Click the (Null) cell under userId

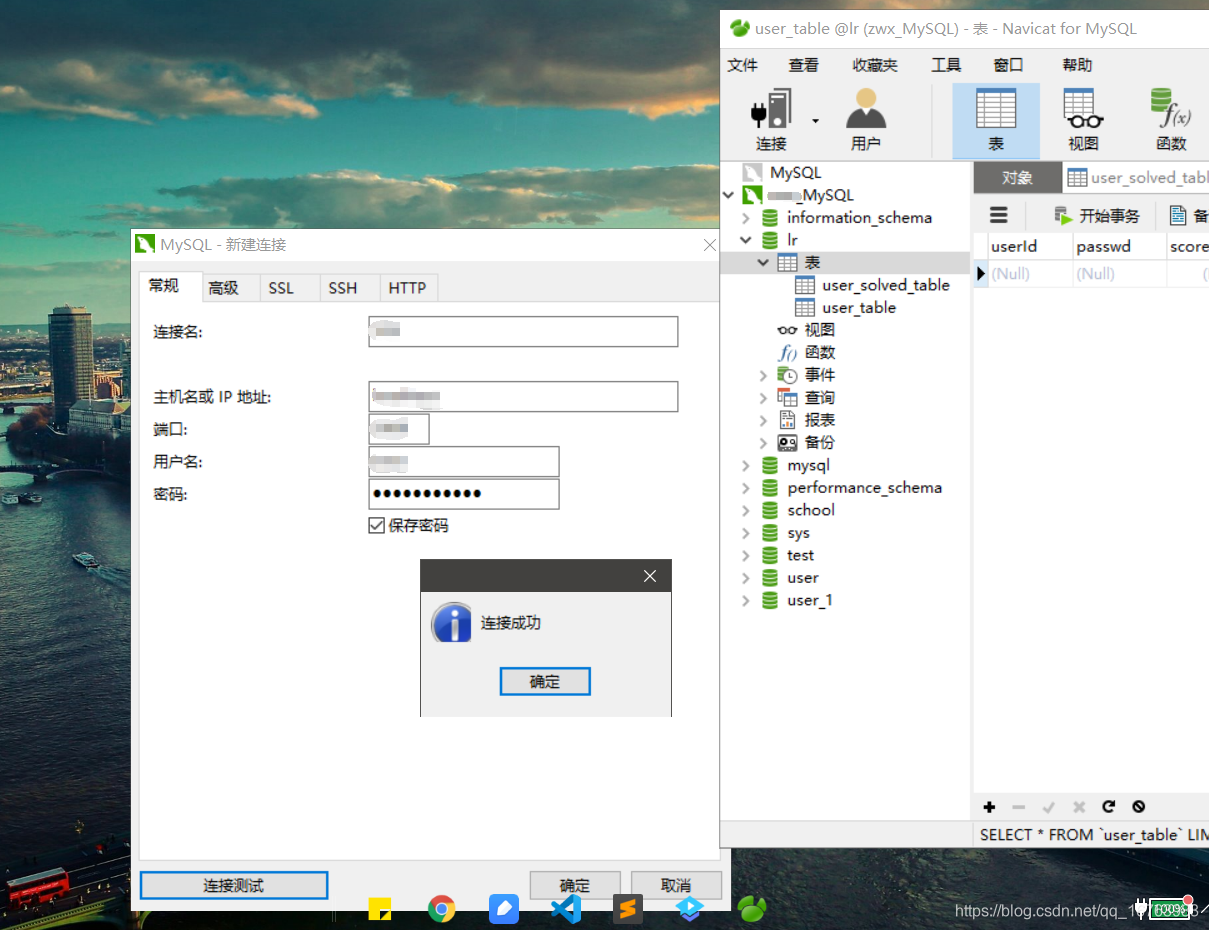[x=1029, y=273]
